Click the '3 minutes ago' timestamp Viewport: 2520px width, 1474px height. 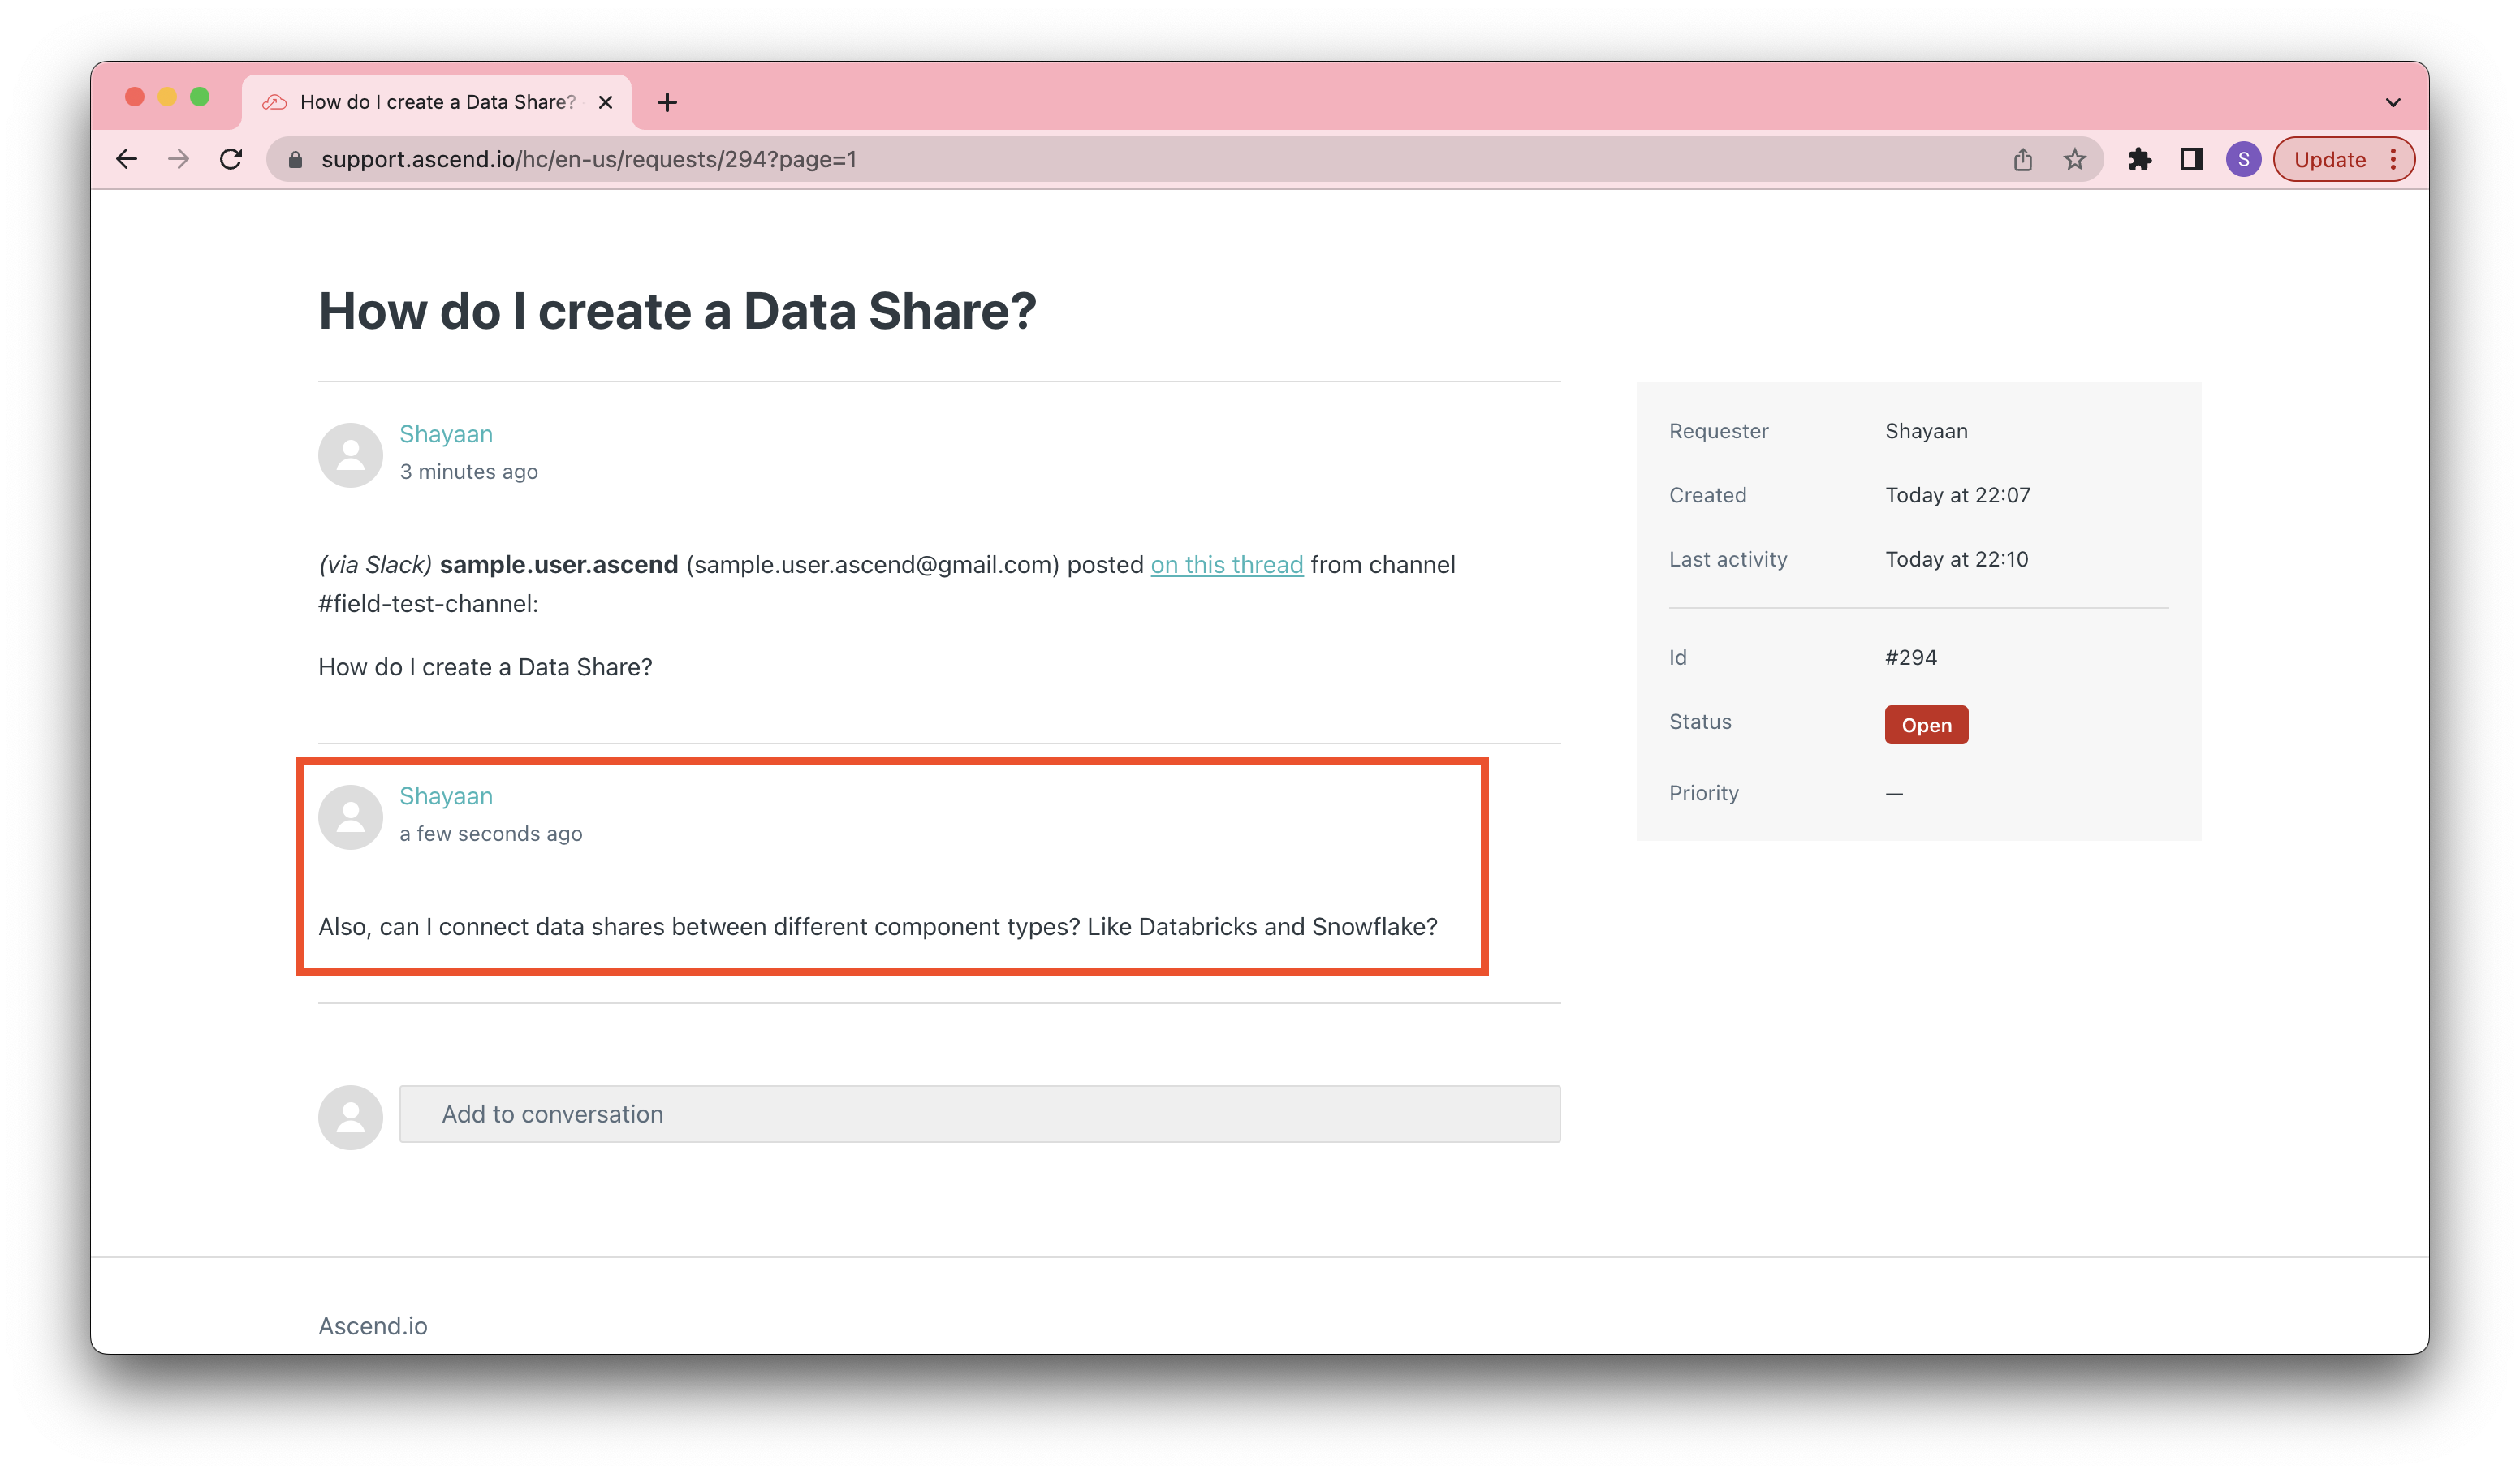pyautogui.click(x=469, y=472)
